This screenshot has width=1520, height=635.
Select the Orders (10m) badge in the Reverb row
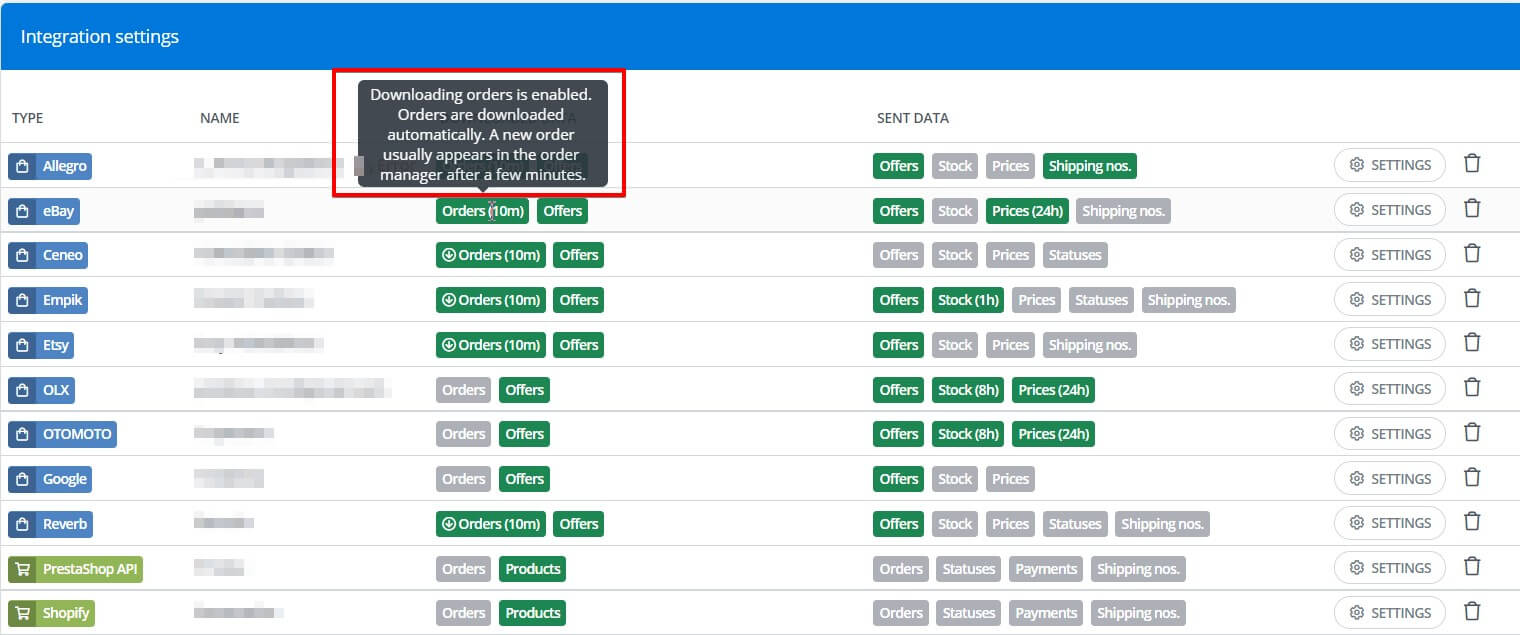click(491, 524)
